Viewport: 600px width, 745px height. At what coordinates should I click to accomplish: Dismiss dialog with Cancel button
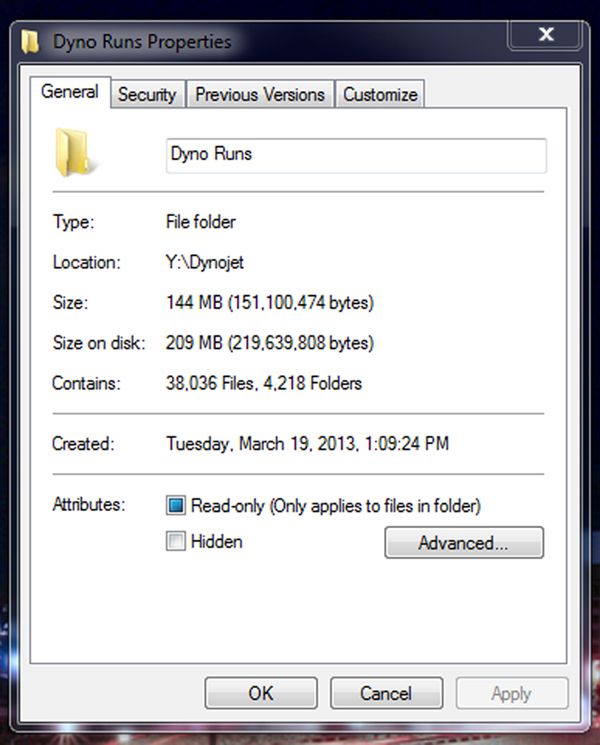pyautogui.click(x=386, y=693)
